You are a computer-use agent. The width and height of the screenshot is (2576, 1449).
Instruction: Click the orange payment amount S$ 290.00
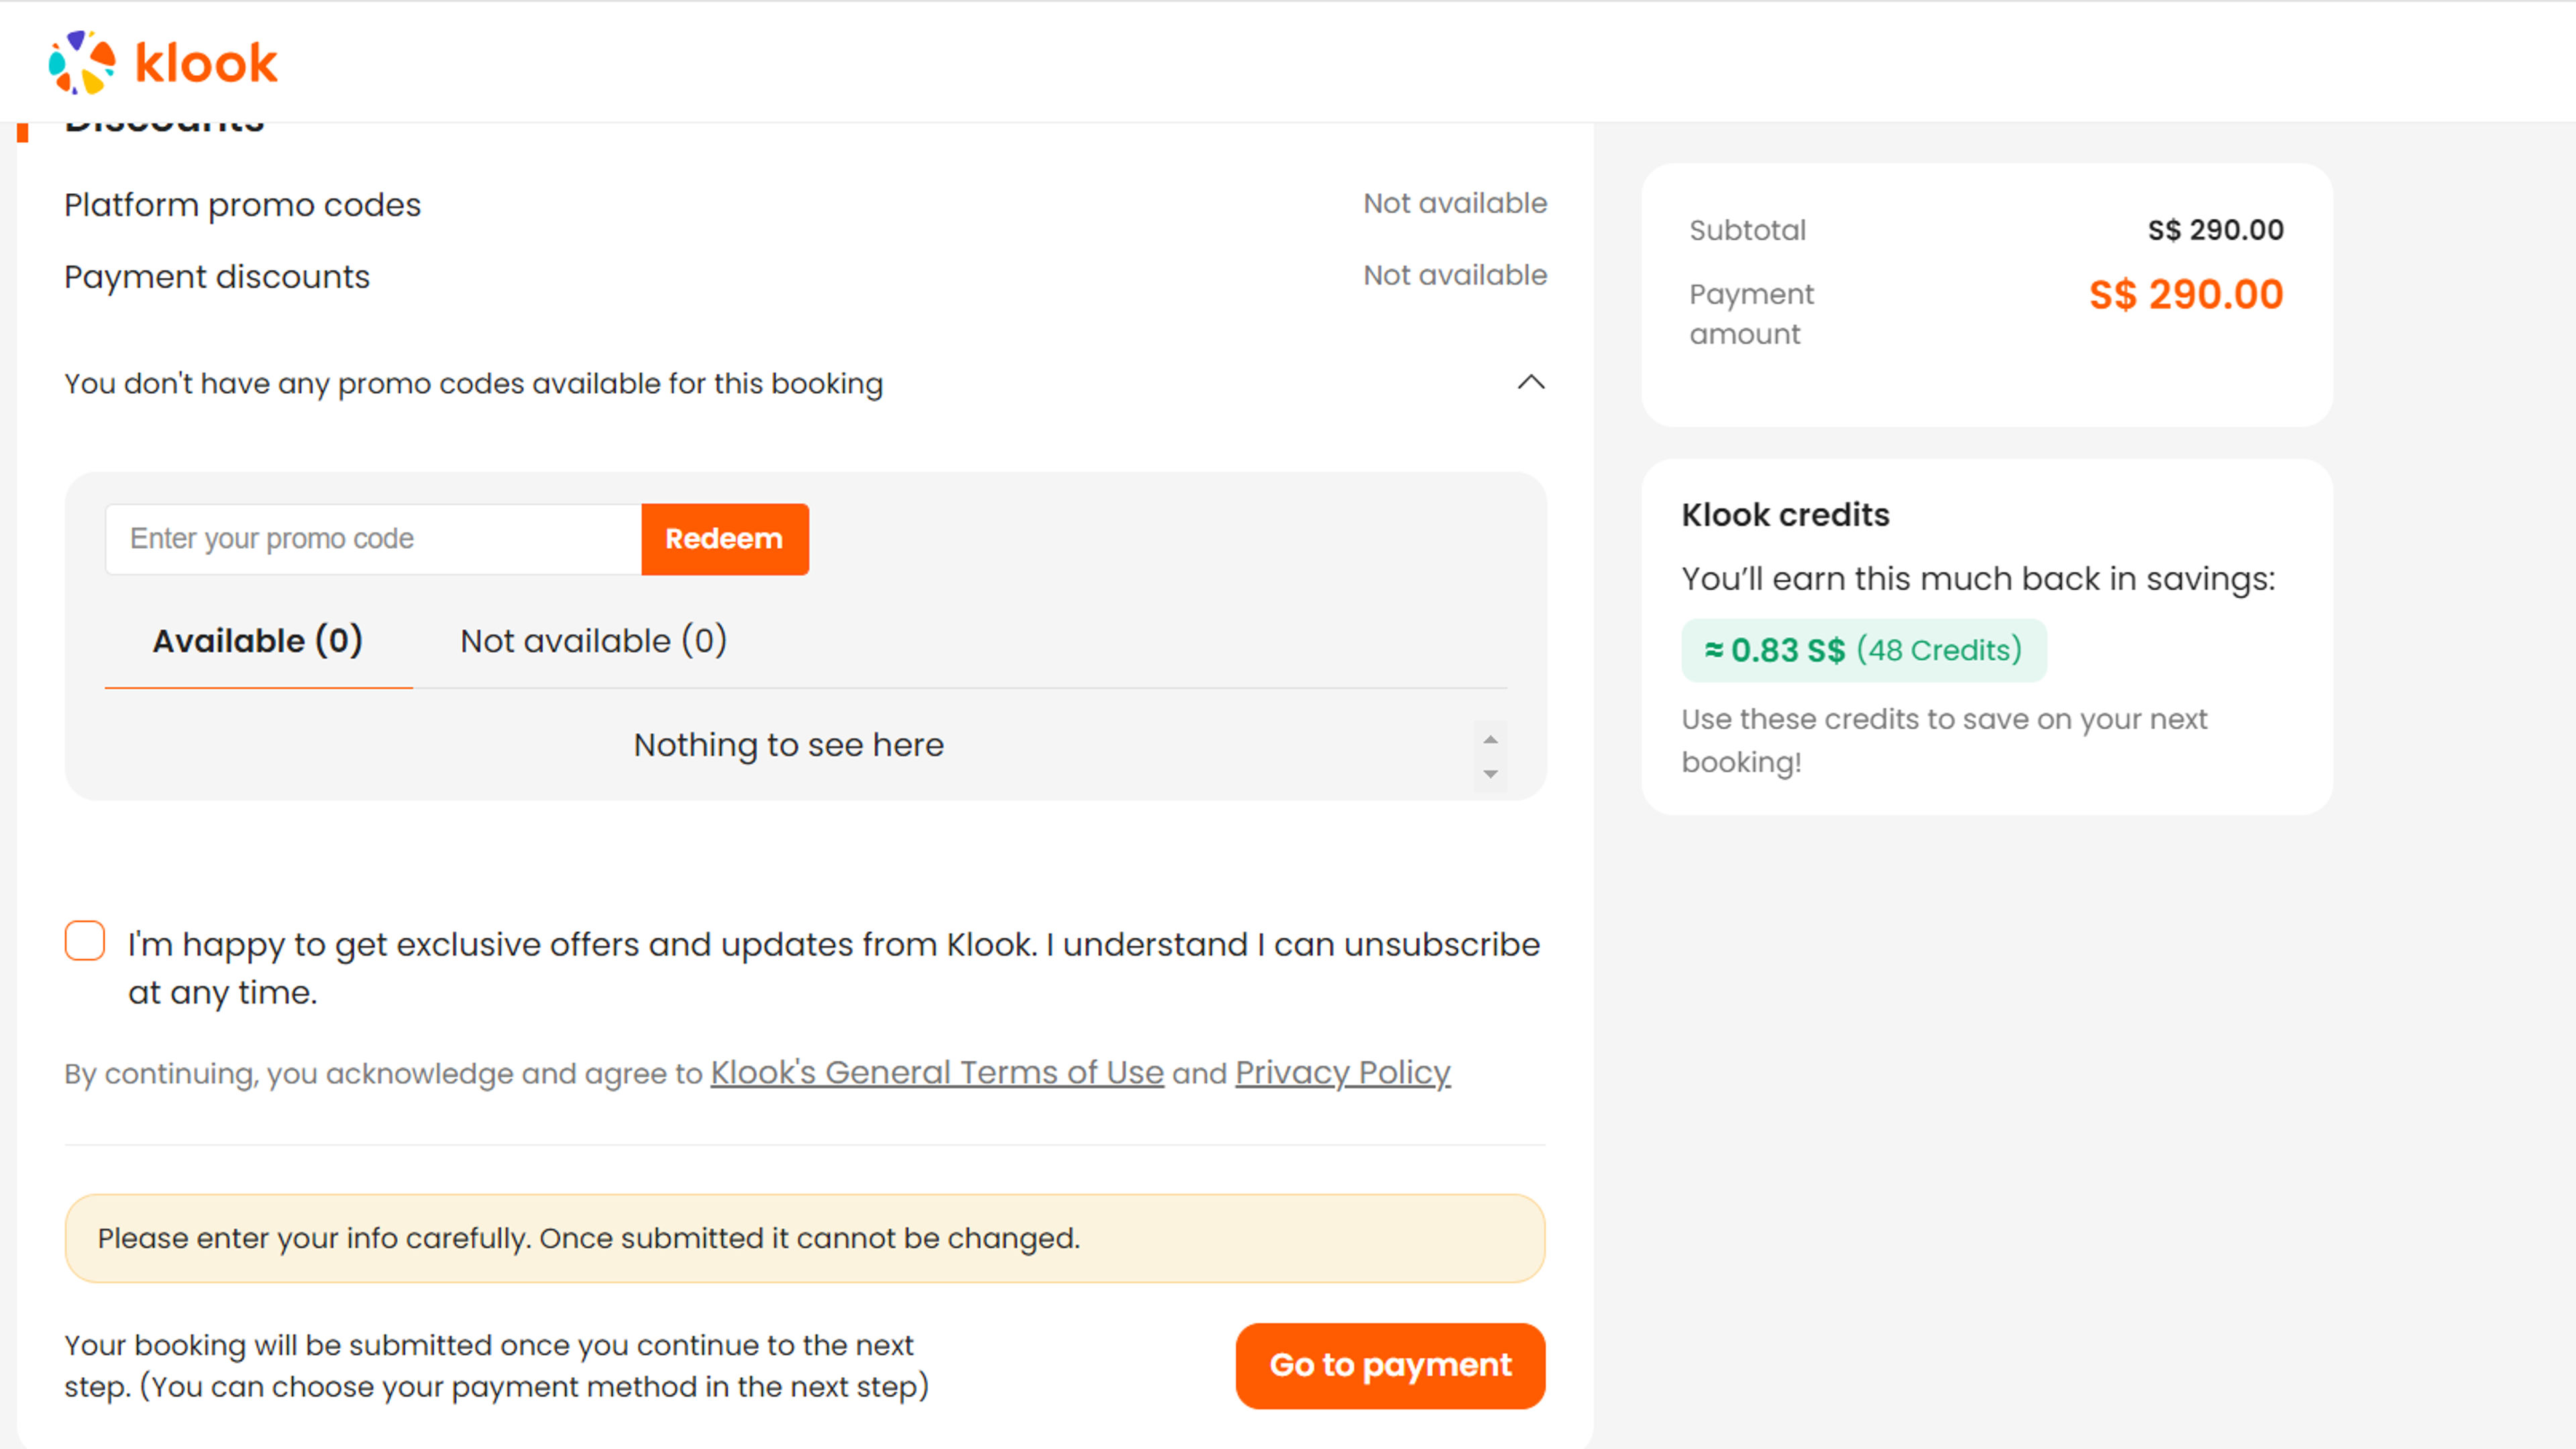coord(2185,295)
